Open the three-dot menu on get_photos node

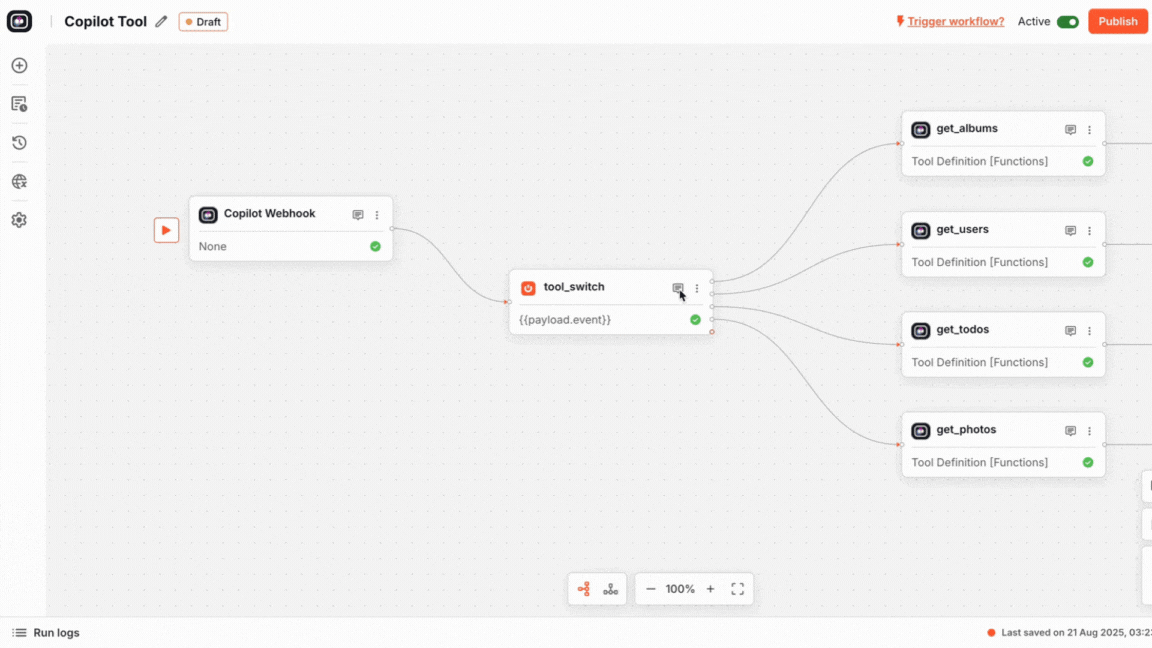1089,431
